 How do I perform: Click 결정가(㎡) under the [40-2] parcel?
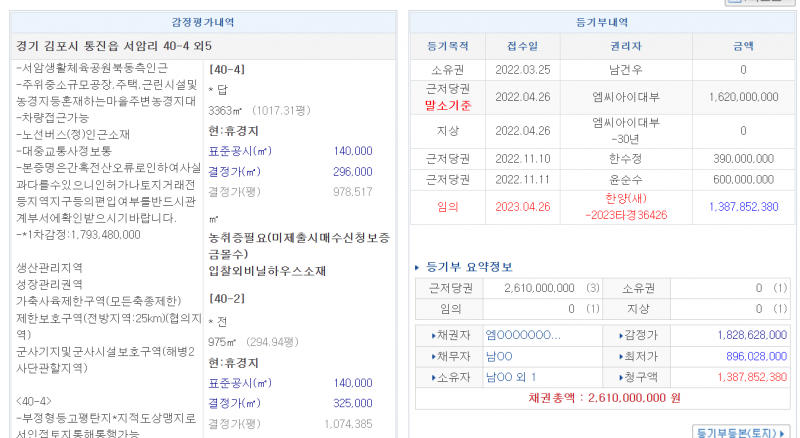click(240, 403)
